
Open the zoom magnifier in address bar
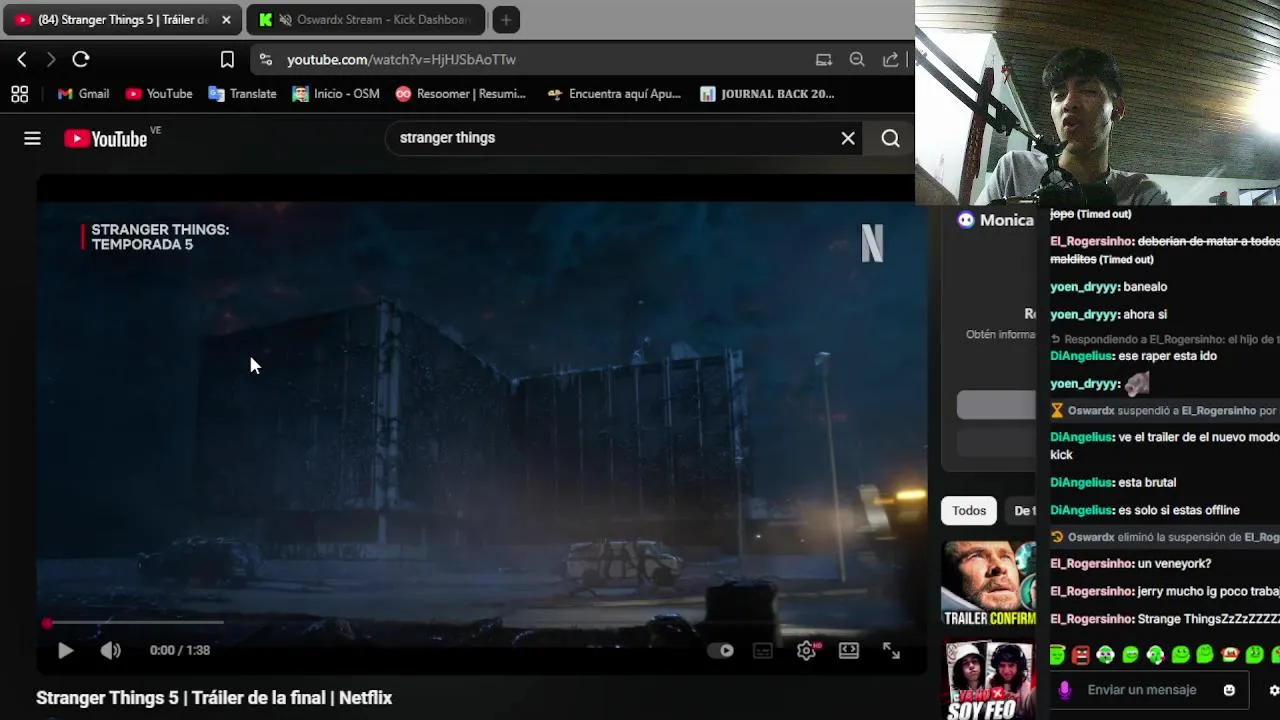coord(857,60)
